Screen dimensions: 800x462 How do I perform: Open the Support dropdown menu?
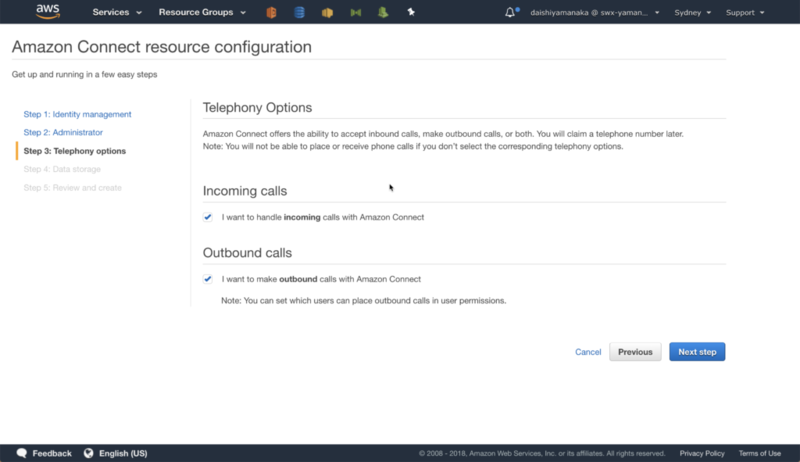point(745,12)
